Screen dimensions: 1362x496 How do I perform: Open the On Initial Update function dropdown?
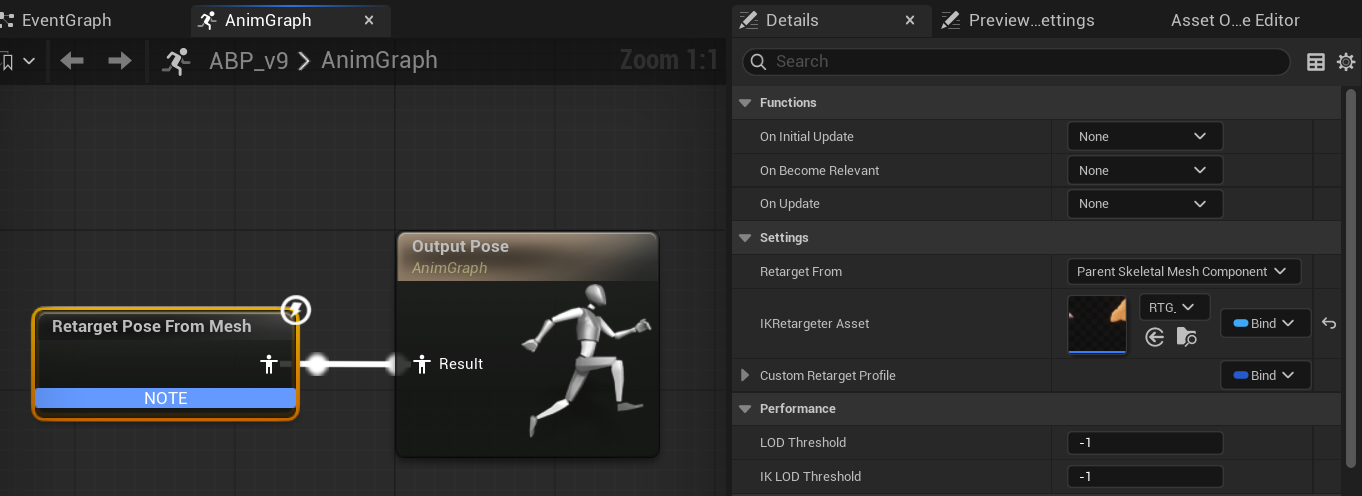pos(1144,137)
